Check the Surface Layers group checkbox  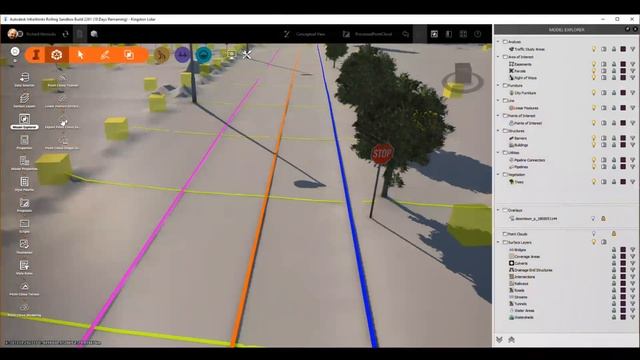[505, 242]
